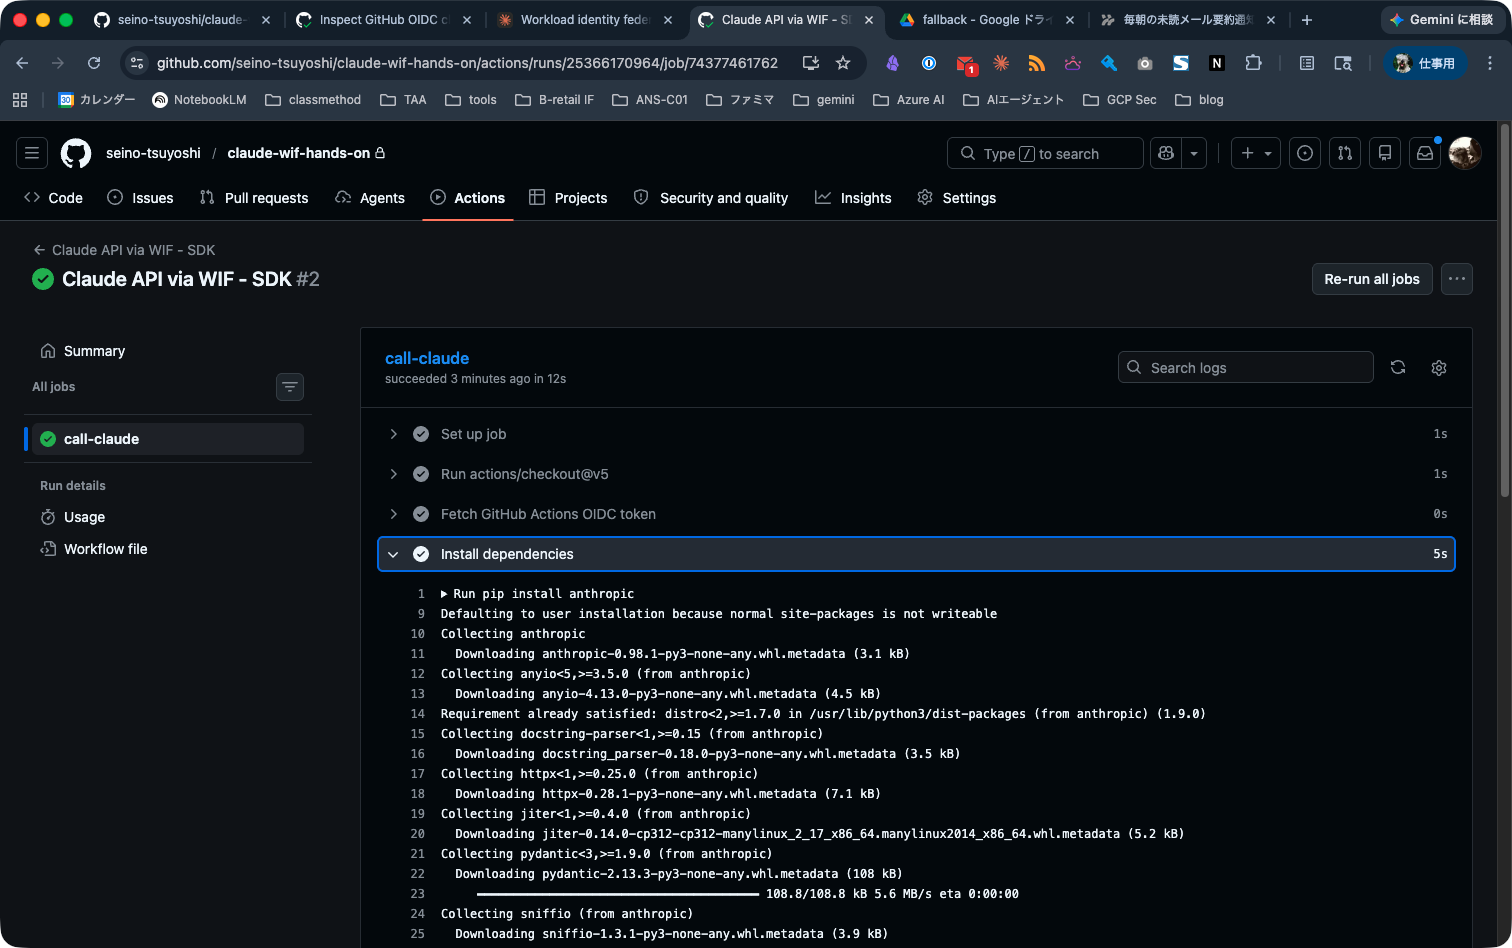Click the install app icon in address bar
The width and height of the screenshot is (1512, 948).
click(x=810, y=63)
